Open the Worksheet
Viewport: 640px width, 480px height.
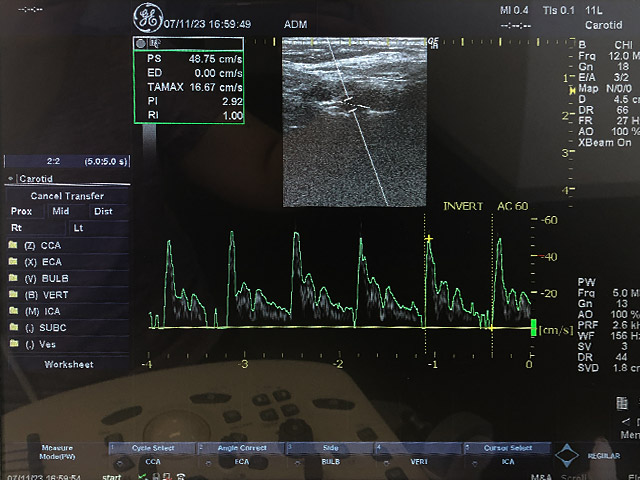coord(68,365)
